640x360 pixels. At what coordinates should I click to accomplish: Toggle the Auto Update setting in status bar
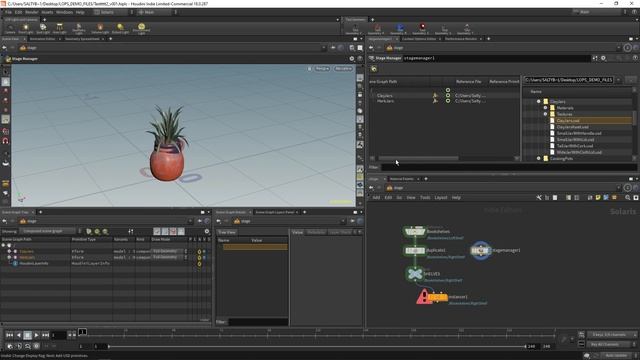coord(616,356)
